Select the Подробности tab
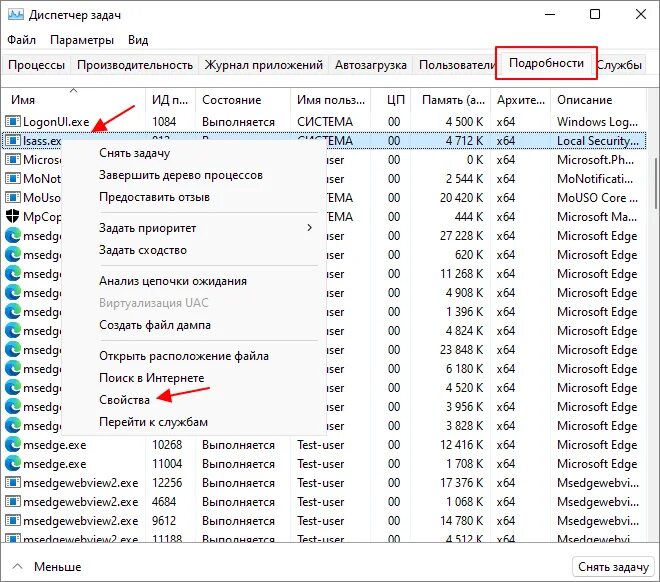Image resolution: width=660 pixels, height=582 pixels. pos(546,63)
